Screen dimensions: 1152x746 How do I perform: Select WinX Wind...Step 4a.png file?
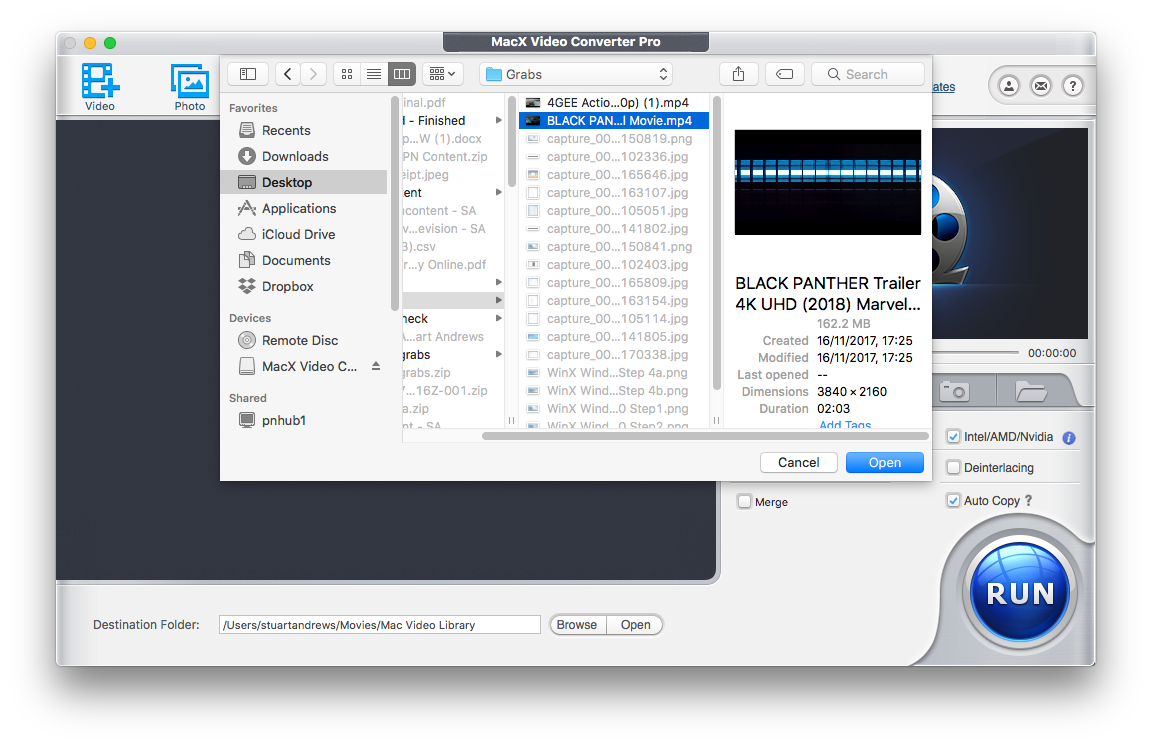point(614,373)
